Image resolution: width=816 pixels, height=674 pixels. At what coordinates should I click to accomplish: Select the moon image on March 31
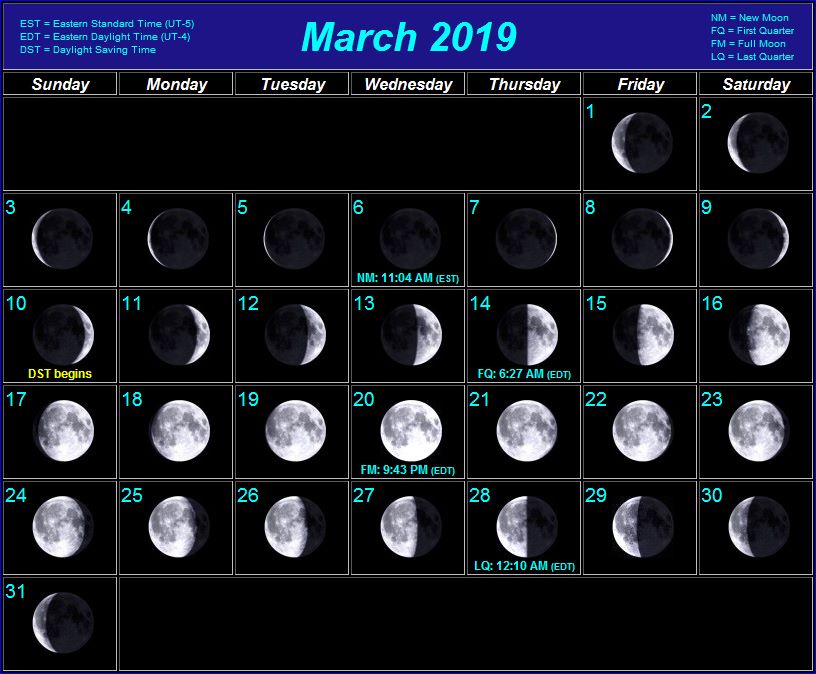[x=62, y=622]
